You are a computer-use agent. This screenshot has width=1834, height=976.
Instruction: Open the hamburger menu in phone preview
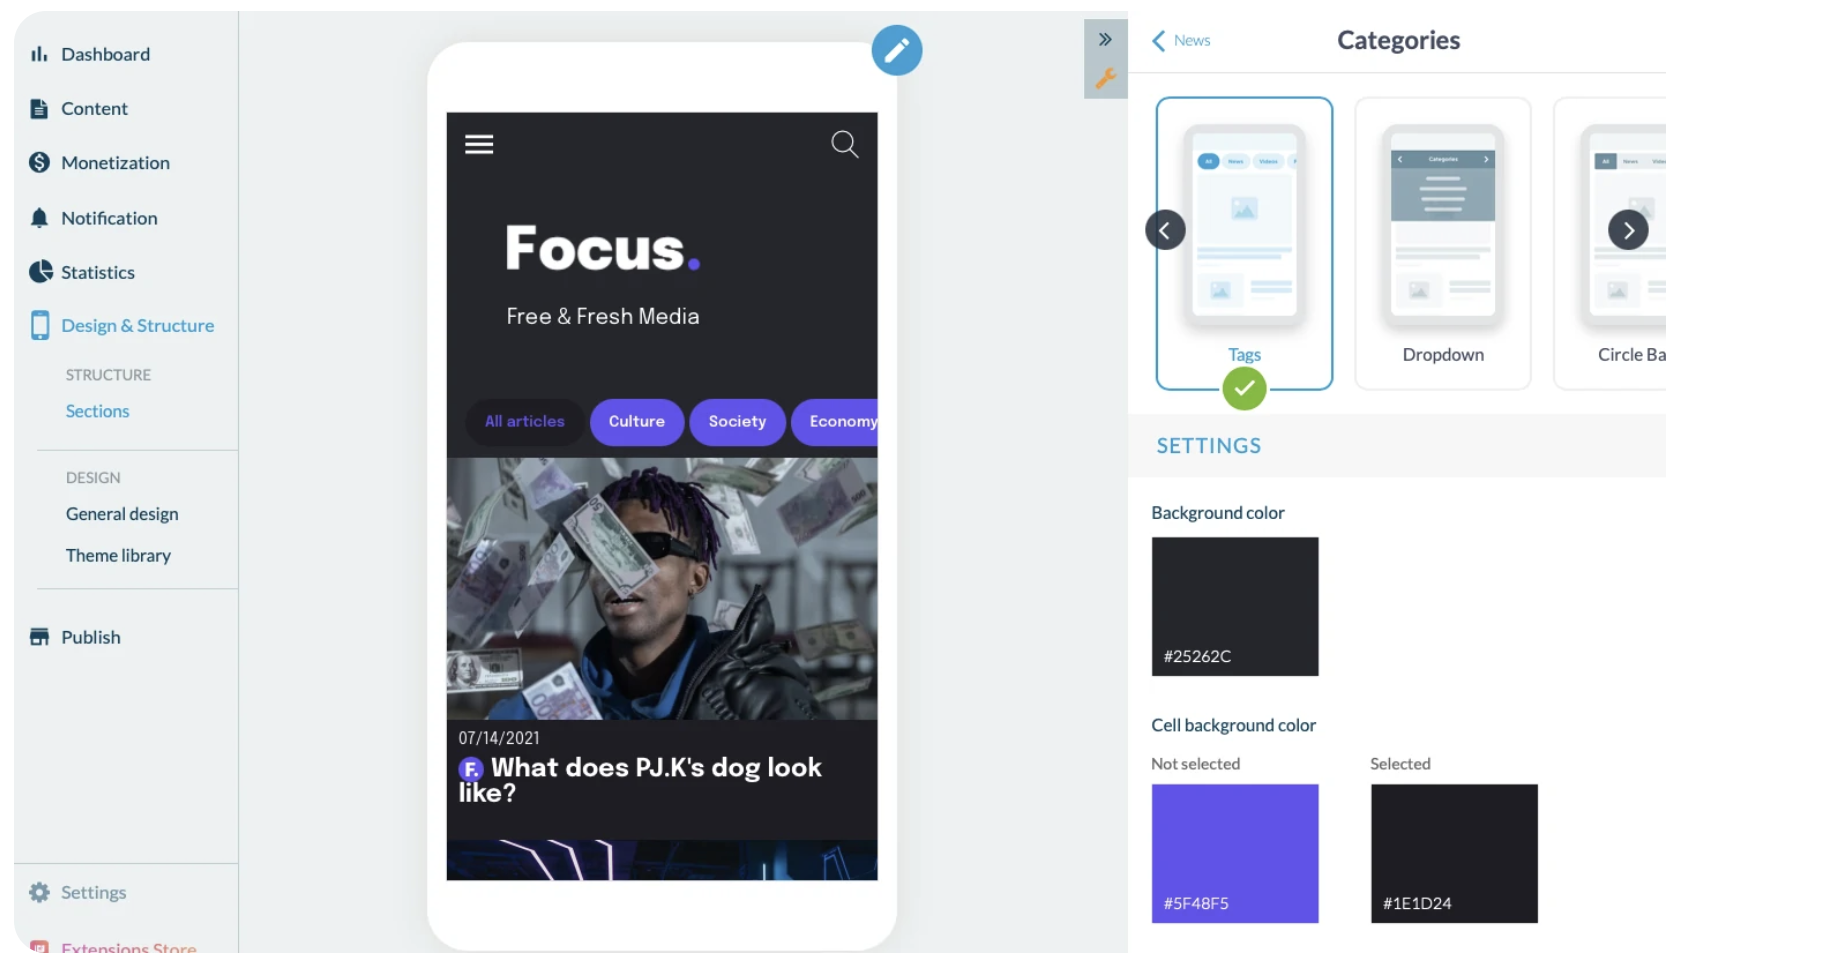[479, 144]
